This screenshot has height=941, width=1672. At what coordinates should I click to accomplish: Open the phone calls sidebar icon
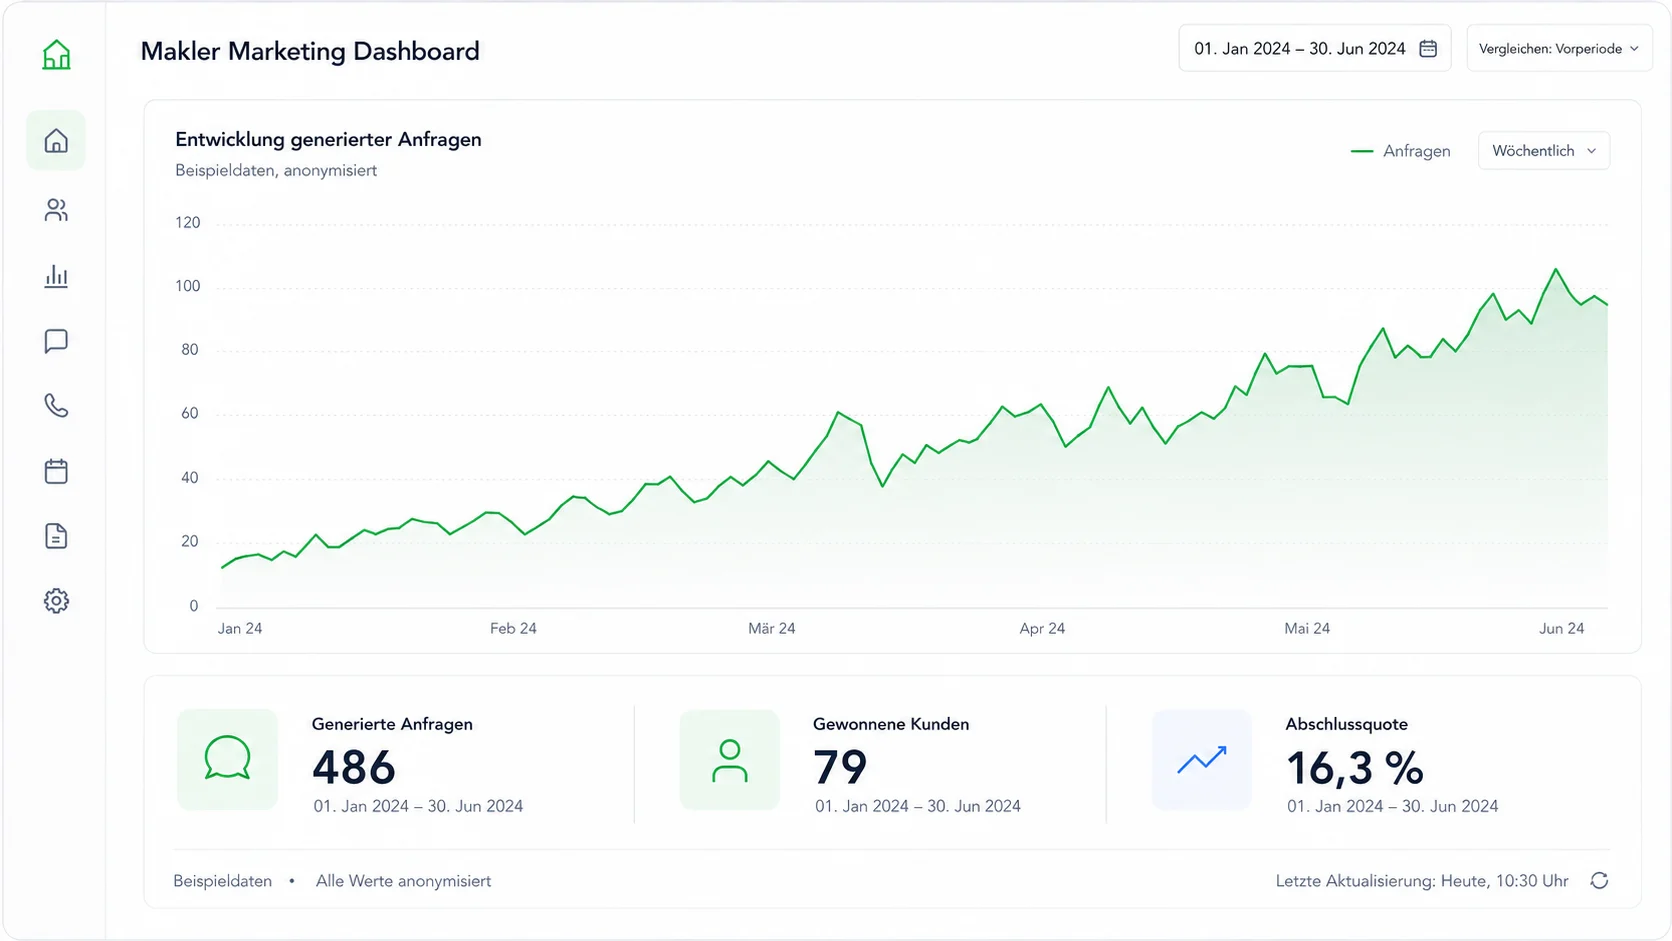tap(56, 406)
